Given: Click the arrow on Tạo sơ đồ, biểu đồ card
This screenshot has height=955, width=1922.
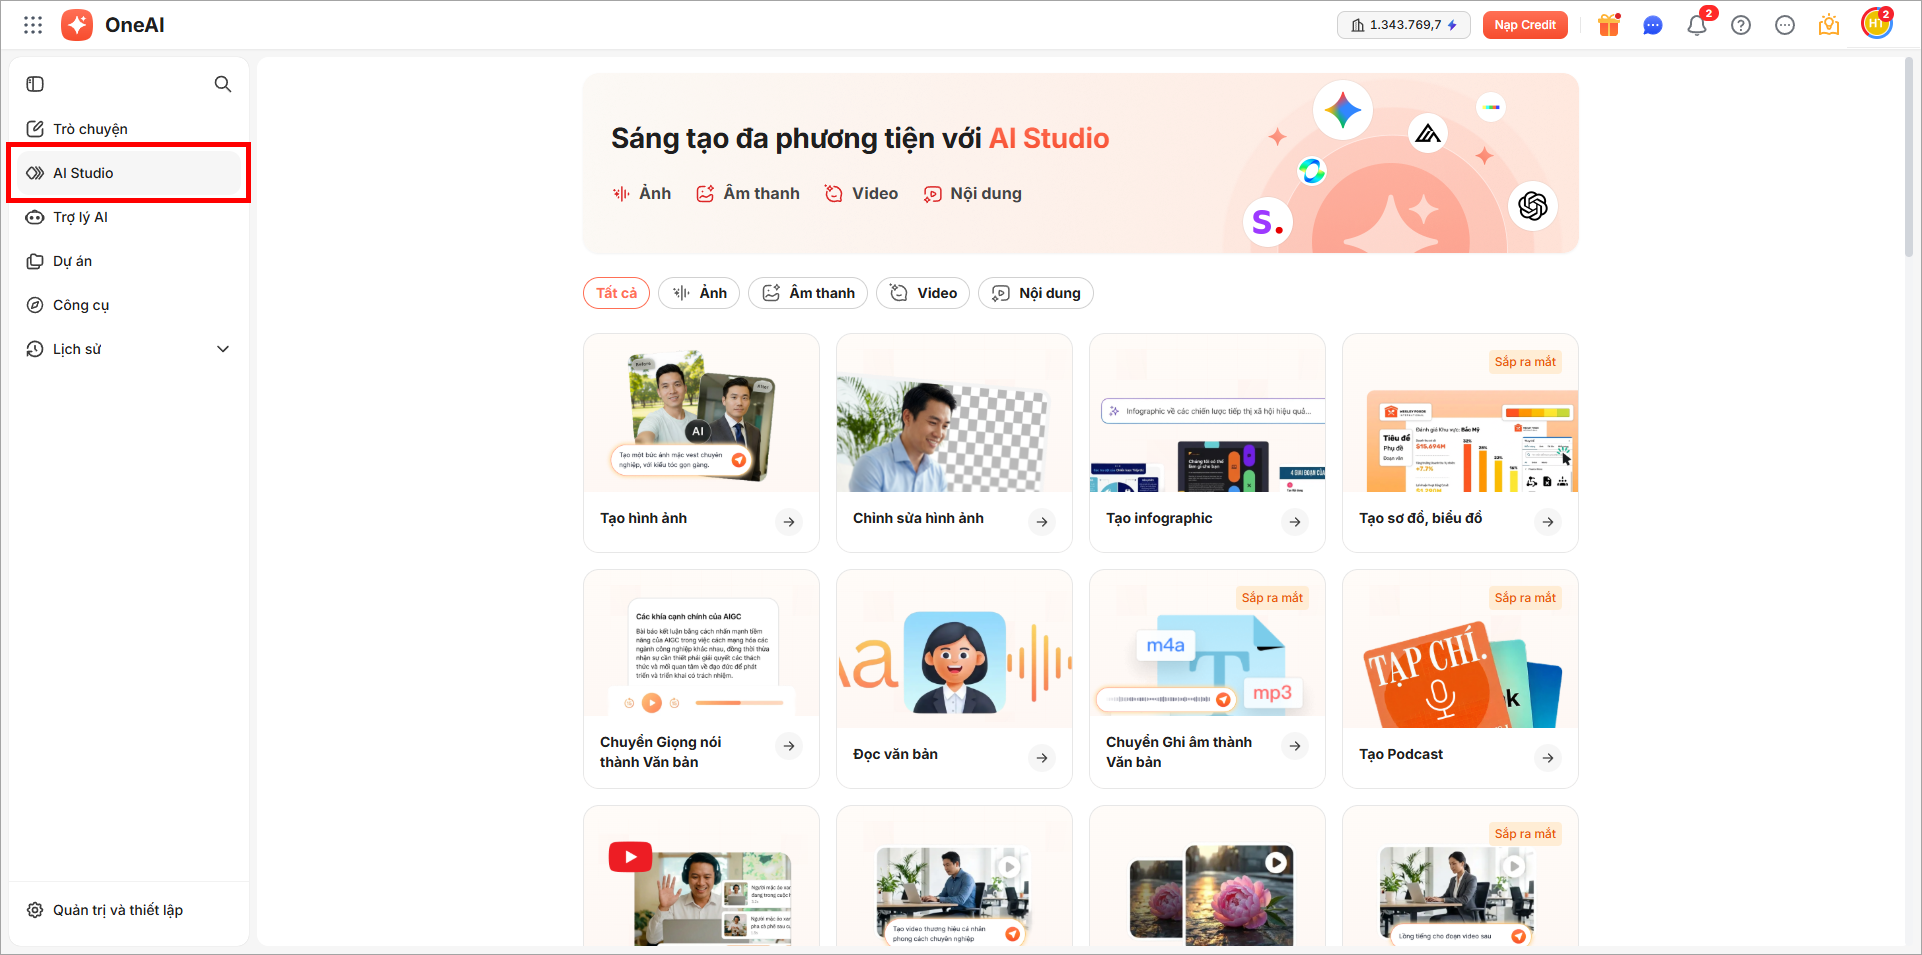Looking at the screenshot, I should tap(1548, 522).
